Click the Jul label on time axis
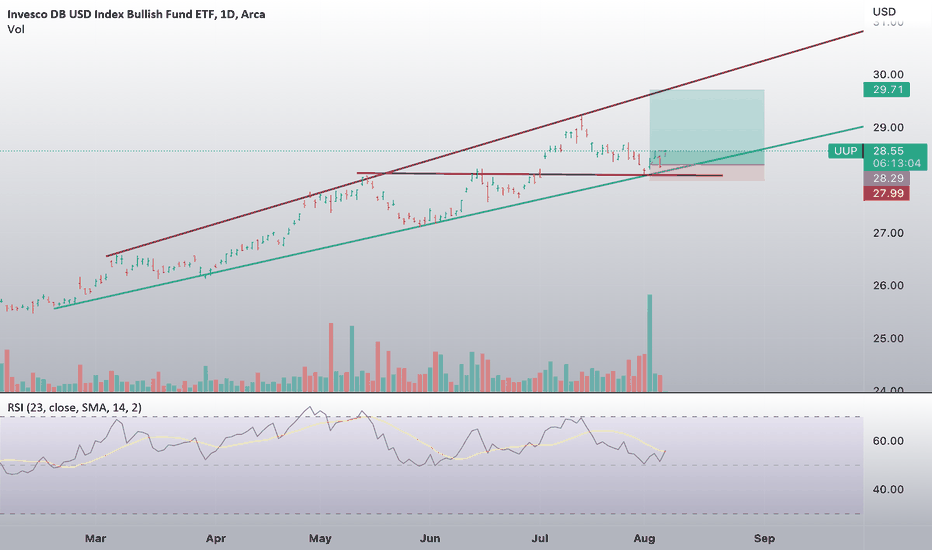This screenshot has height=550, width=932. (x=540, y=538)
